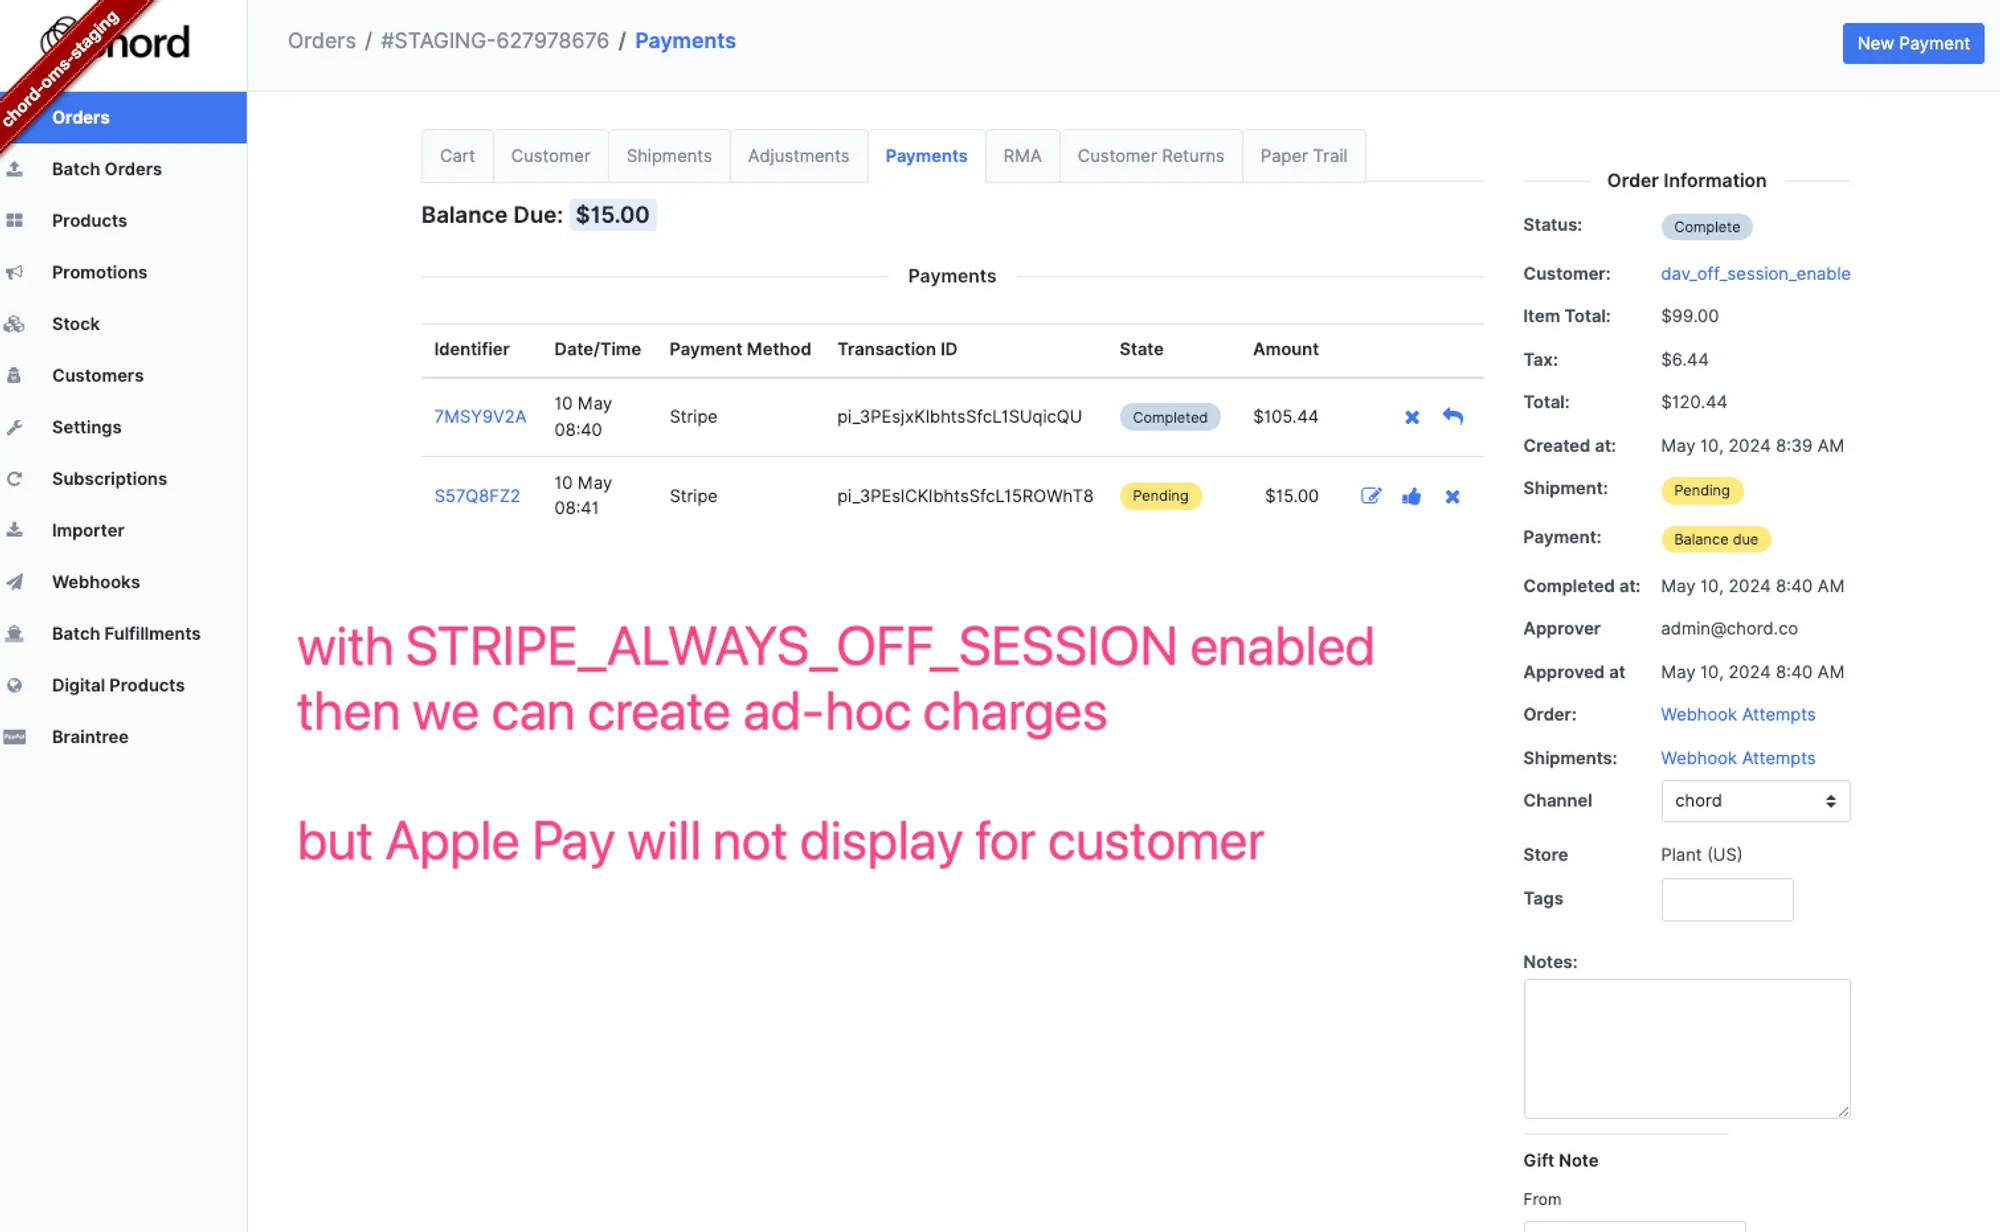Open the Customer Returns tab
This screenshot has width=2000, height=1232.
(x=1150, y=156)
